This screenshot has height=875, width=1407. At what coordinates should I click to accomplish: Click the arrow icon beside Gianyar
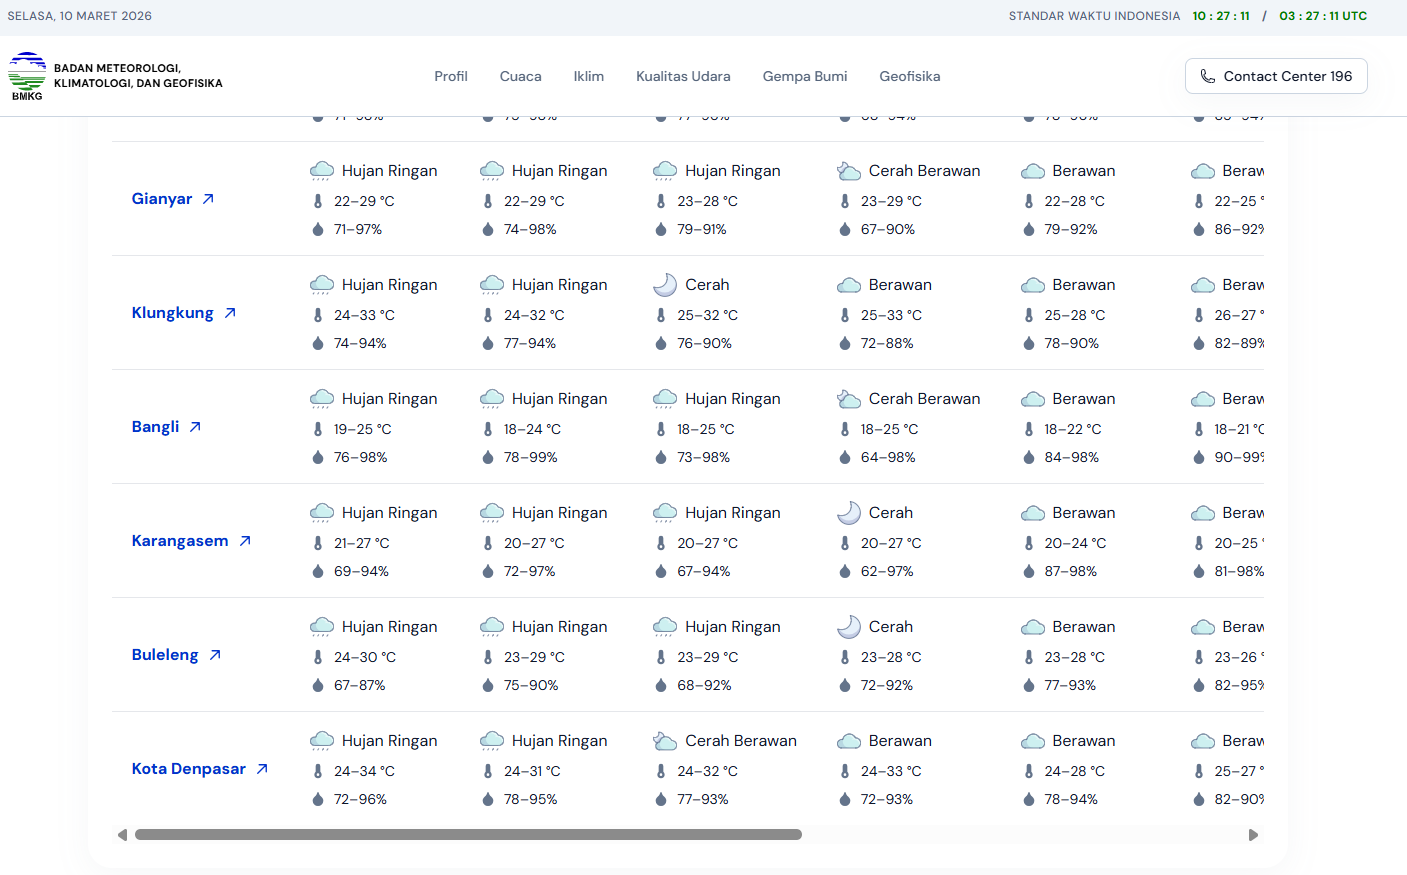[x=208, y=199]
